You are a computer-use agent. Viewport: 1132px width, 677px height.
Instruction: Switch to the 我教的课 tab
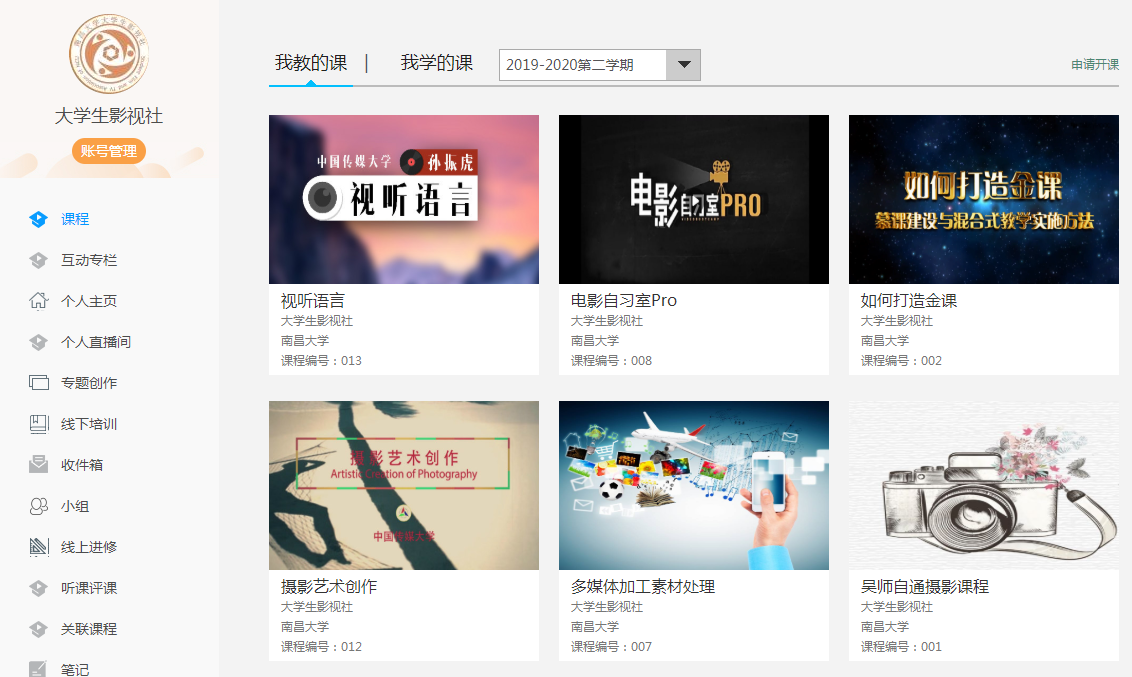(x=311, y=63)
